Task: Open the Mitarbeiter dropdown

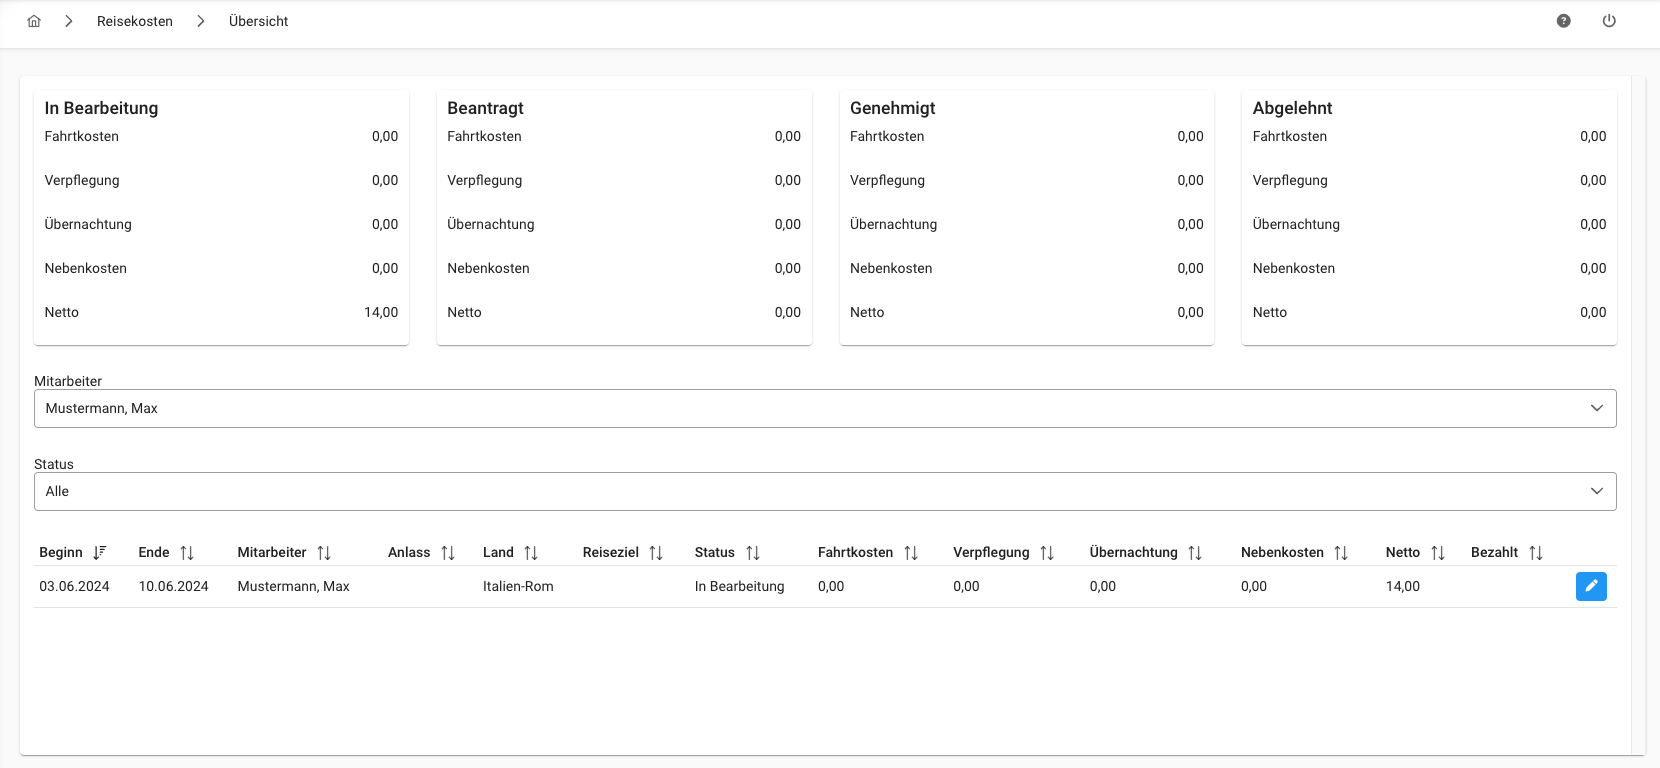Action: pos(824,408)
